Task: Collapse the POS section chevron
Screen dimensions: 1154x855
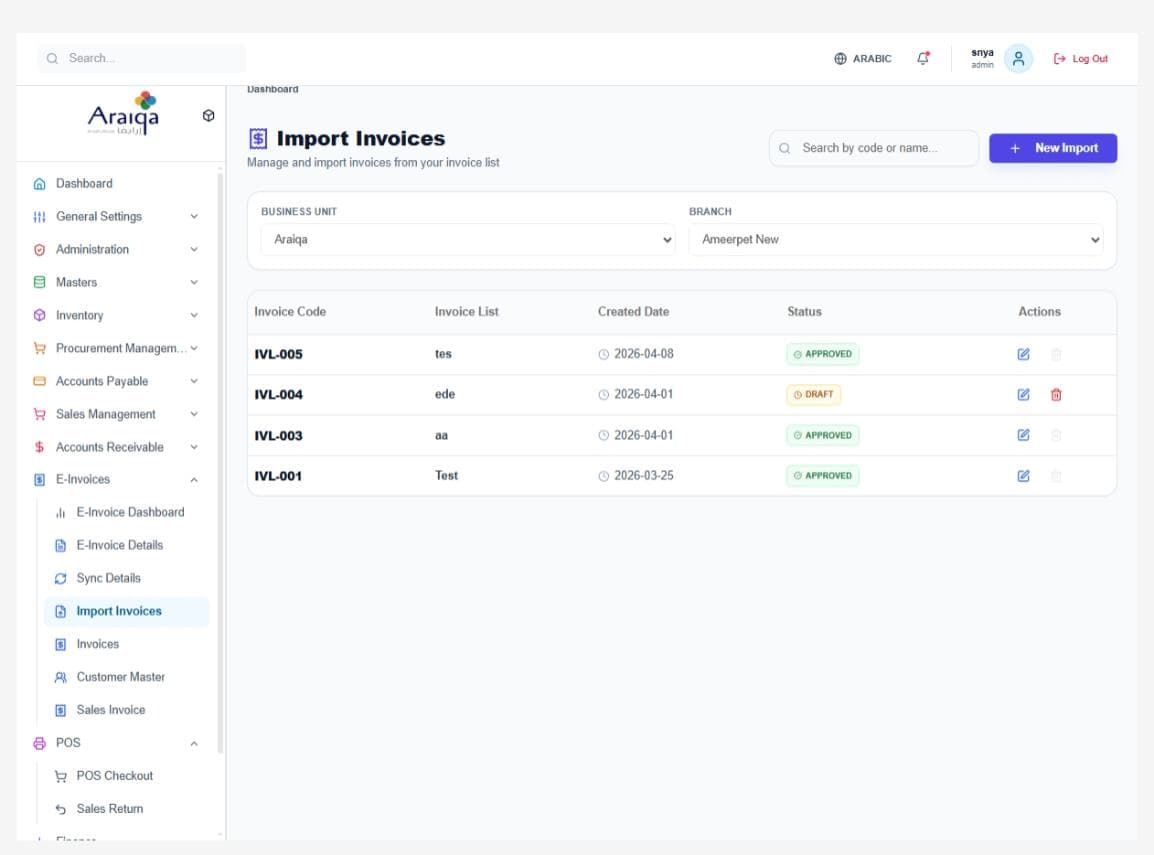Action: [x=194, y=743]
